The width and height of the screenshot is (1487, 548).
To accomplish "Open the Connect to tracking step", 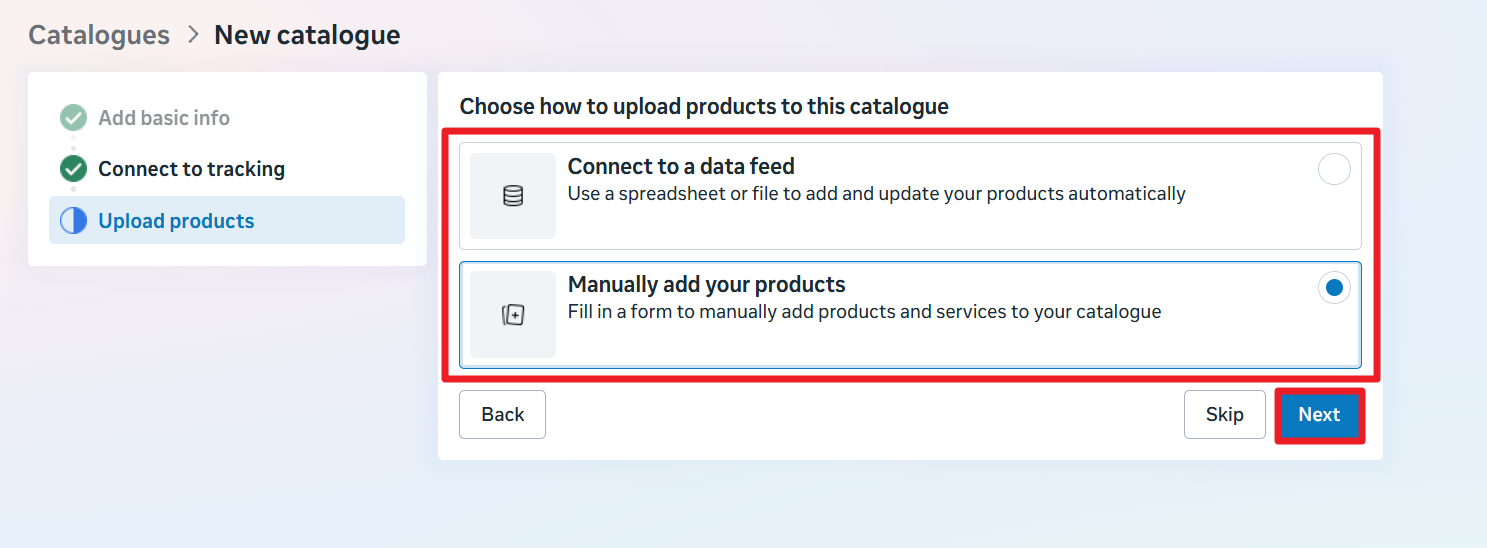I will point(191,169).
